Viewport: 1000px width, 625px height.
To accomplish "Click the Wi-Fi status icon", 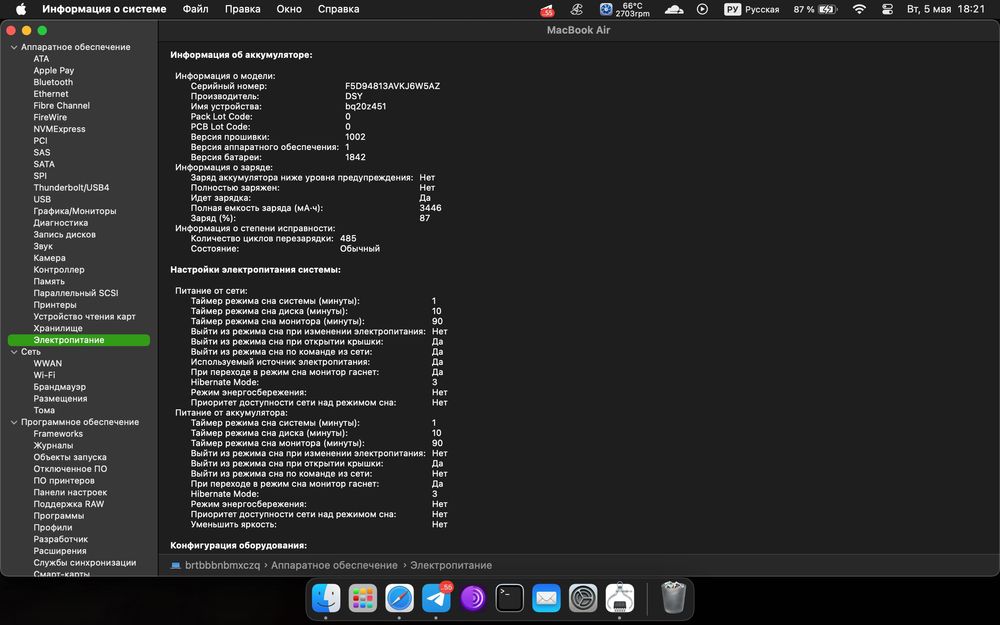I will coord(859,9).
